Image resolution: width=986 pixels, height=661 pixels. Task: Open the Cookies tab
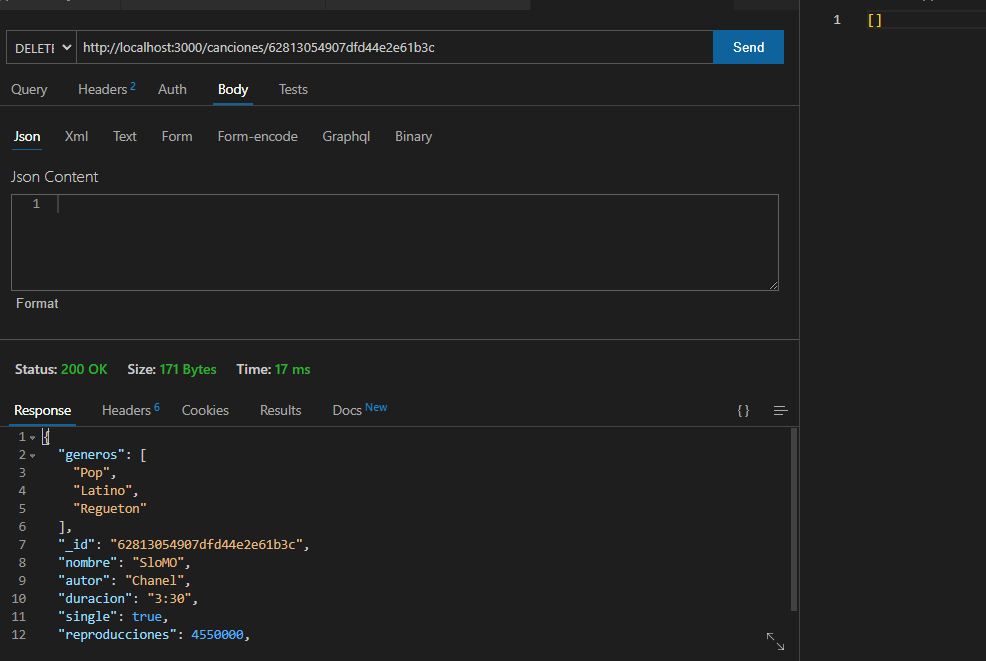(x=205, y=410)
